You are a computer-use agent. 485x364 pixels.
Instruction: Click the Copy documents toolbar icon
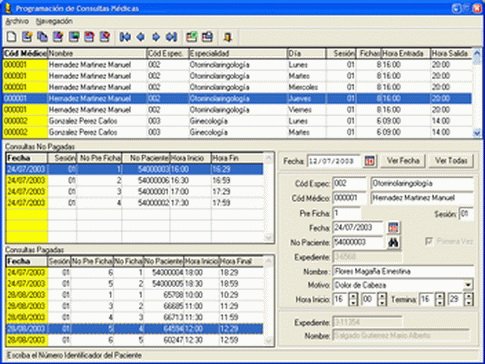42,37
